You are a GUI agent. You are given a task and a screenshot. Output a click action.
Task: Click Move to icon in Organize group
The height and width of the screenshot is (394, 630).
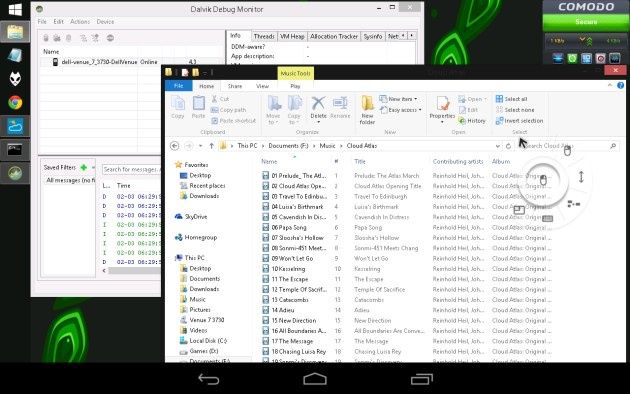point(273,110)
